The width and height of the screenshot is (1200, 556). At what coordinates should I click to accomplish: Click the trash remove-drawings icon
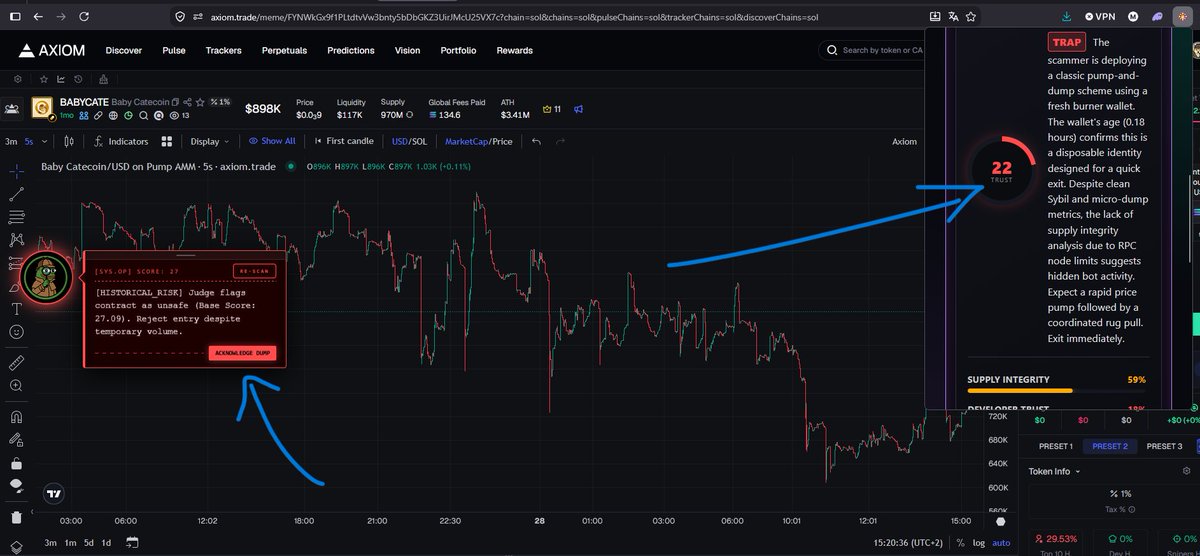(16, 517)
